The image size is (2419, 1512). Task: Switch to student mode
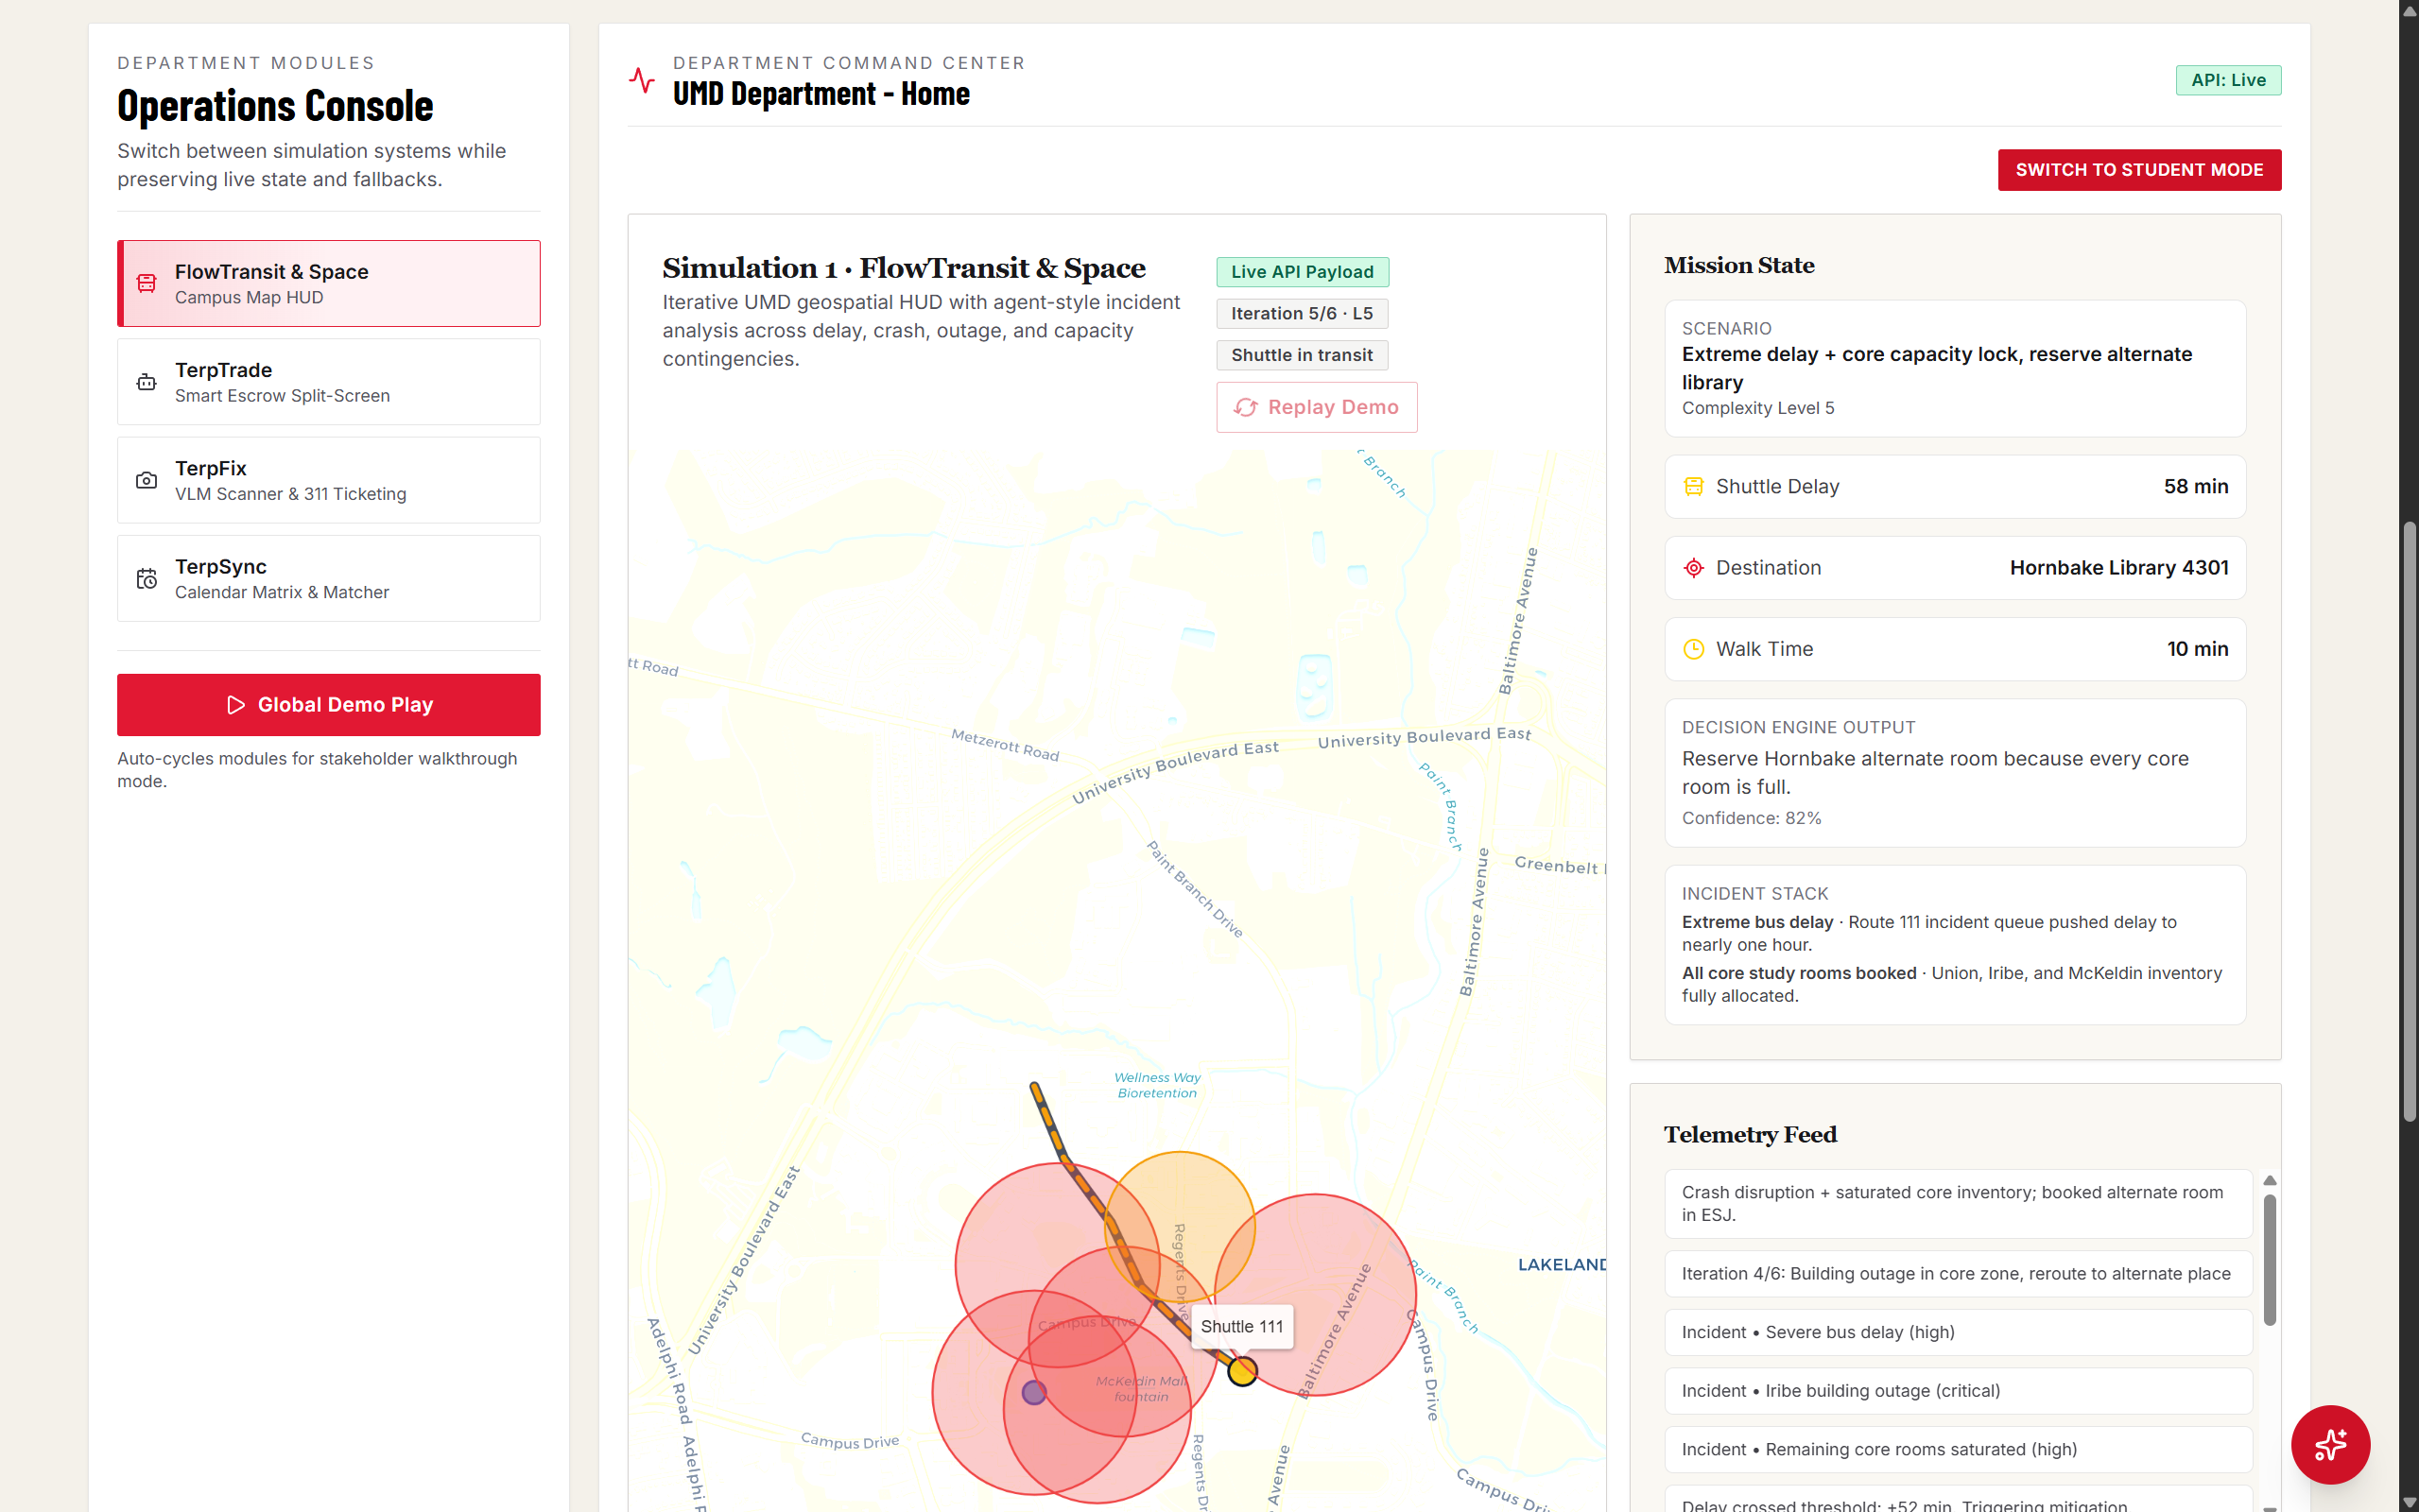(x=2138, y=170)
